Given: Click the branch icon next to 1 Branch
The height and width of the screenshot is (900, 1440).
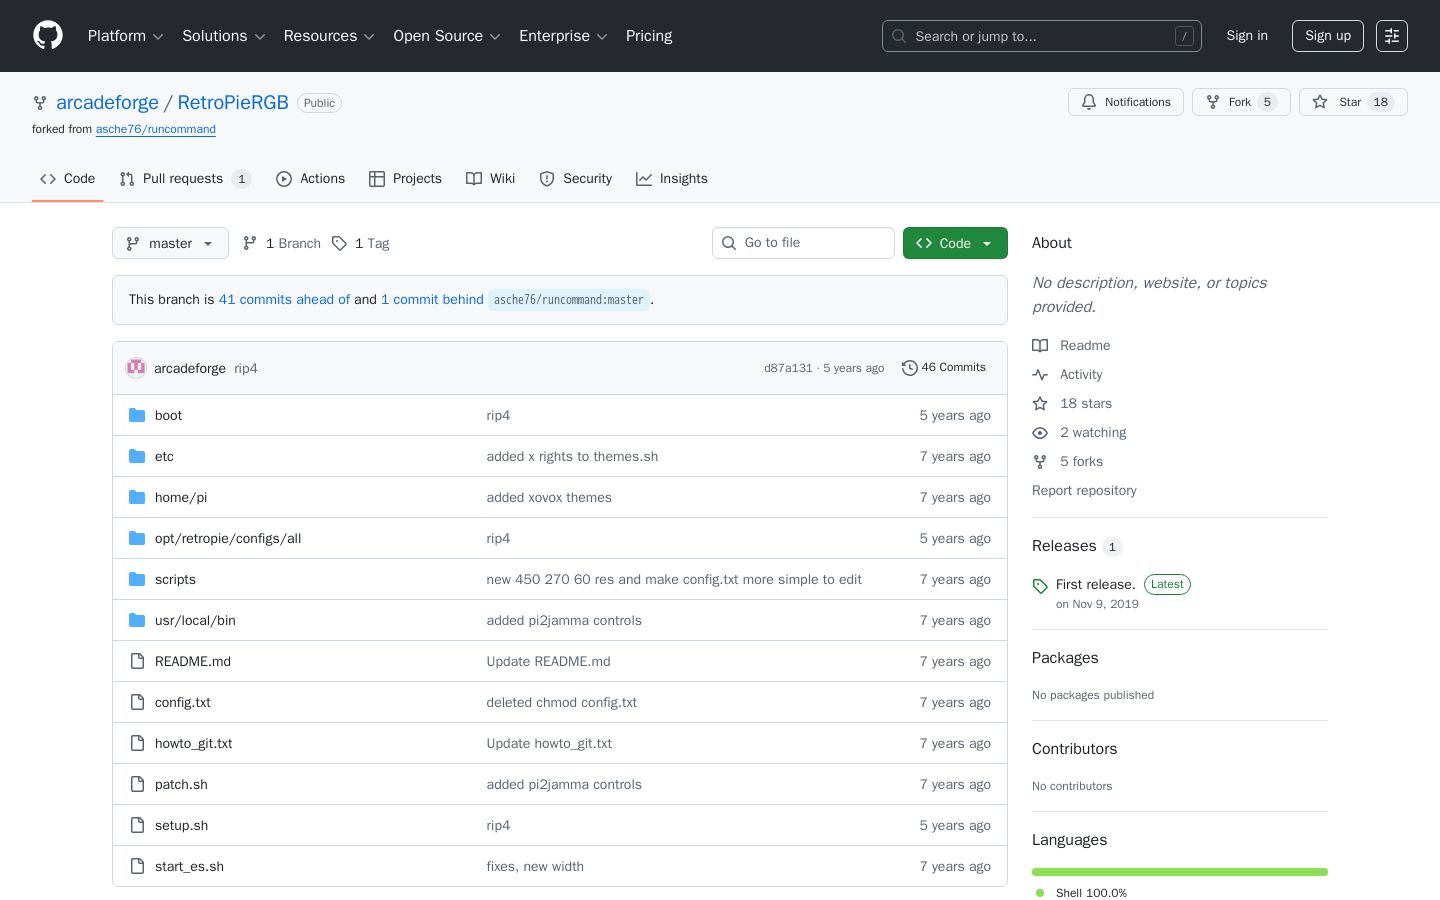Looking at the screenshot, I should click(x=250, y=243).
